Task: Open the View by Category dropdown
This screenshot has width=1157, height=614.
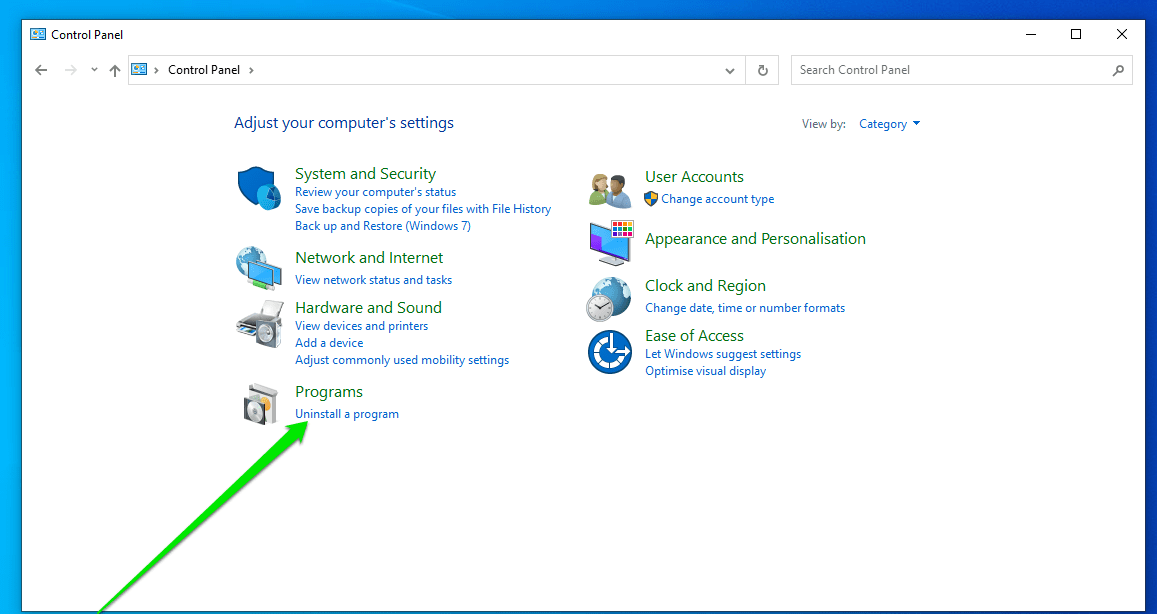Action: tap(889, 124)
